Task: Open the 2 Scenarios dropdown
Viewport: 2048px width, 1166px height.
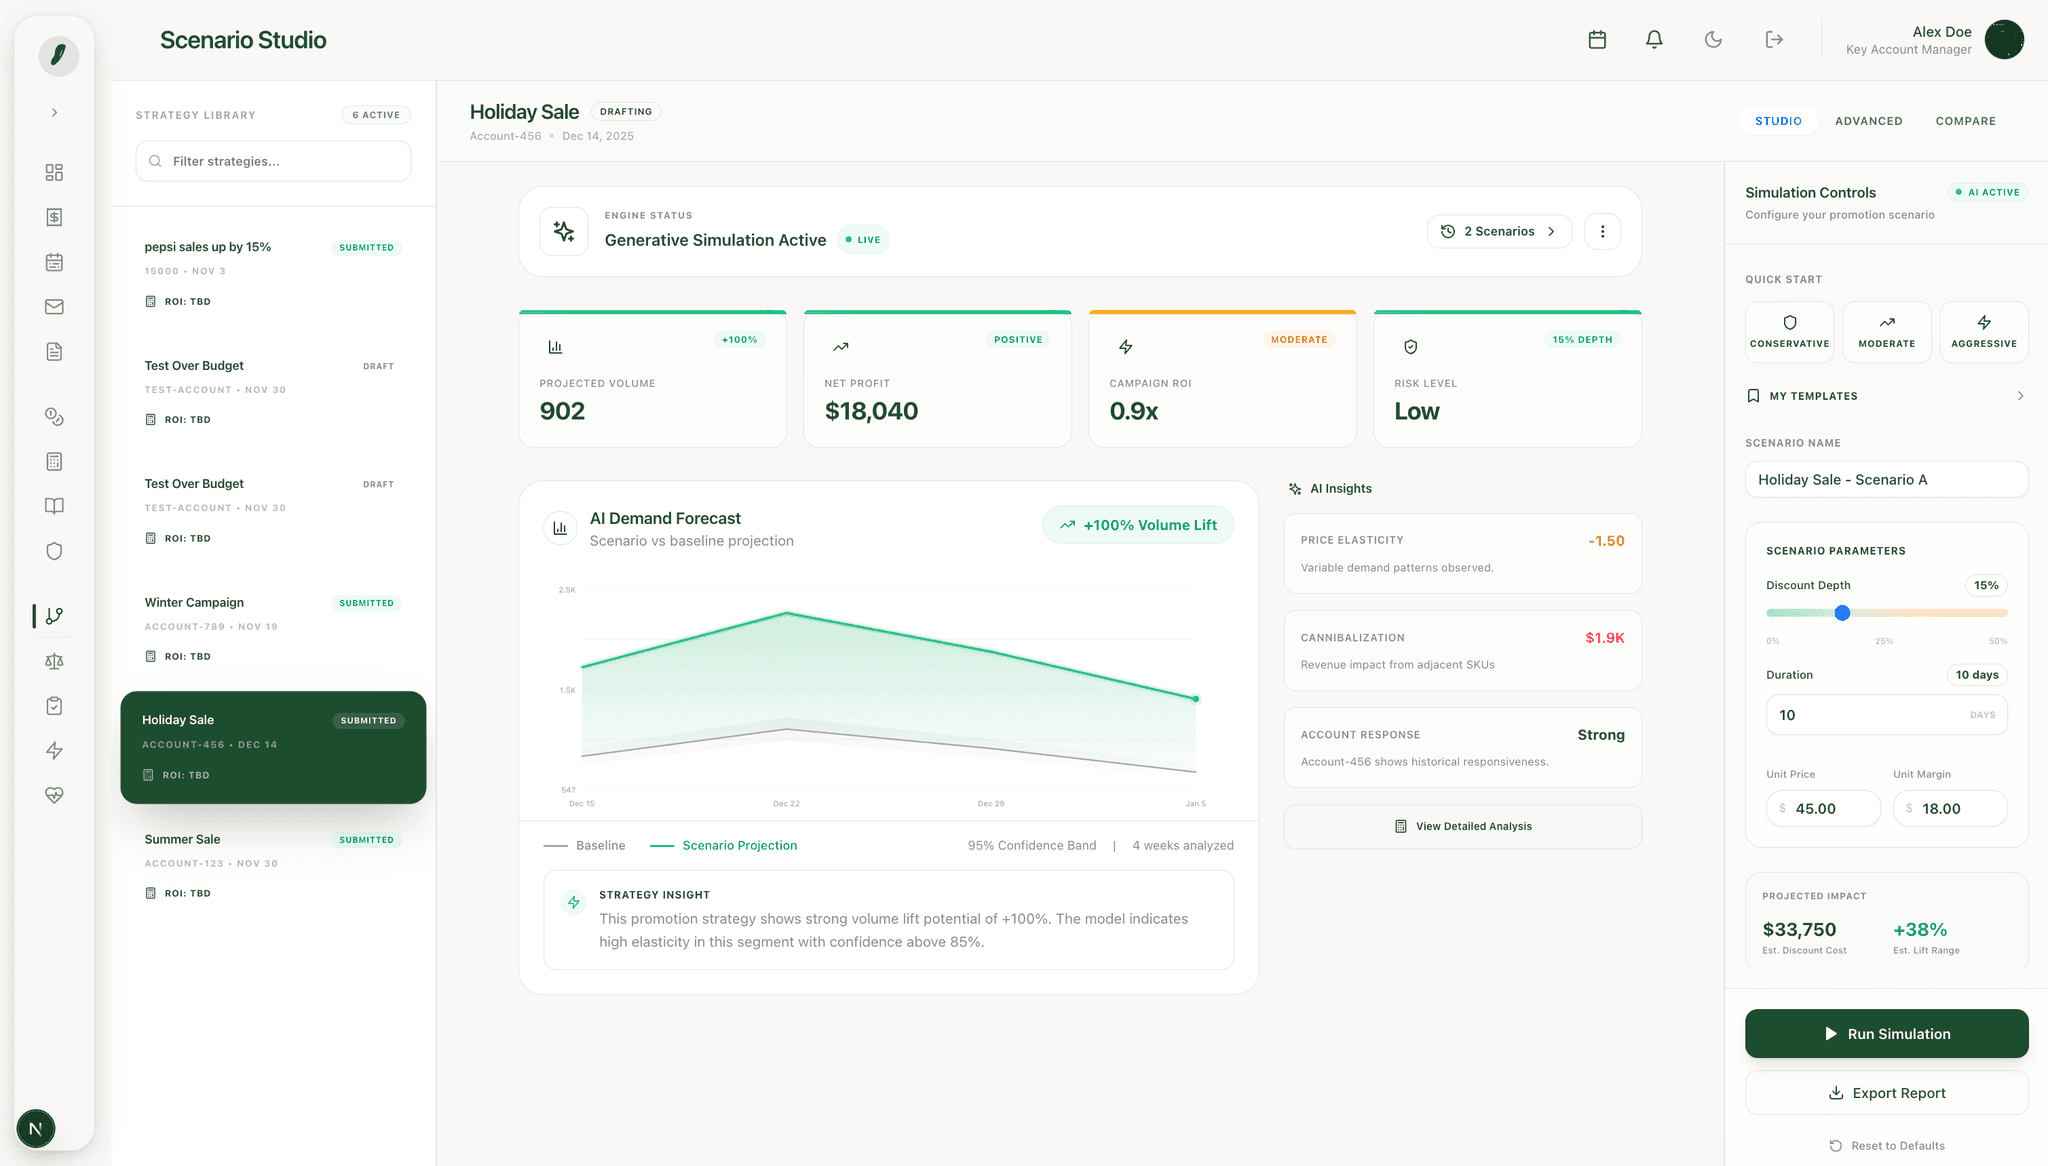Action: (1498, 231)
